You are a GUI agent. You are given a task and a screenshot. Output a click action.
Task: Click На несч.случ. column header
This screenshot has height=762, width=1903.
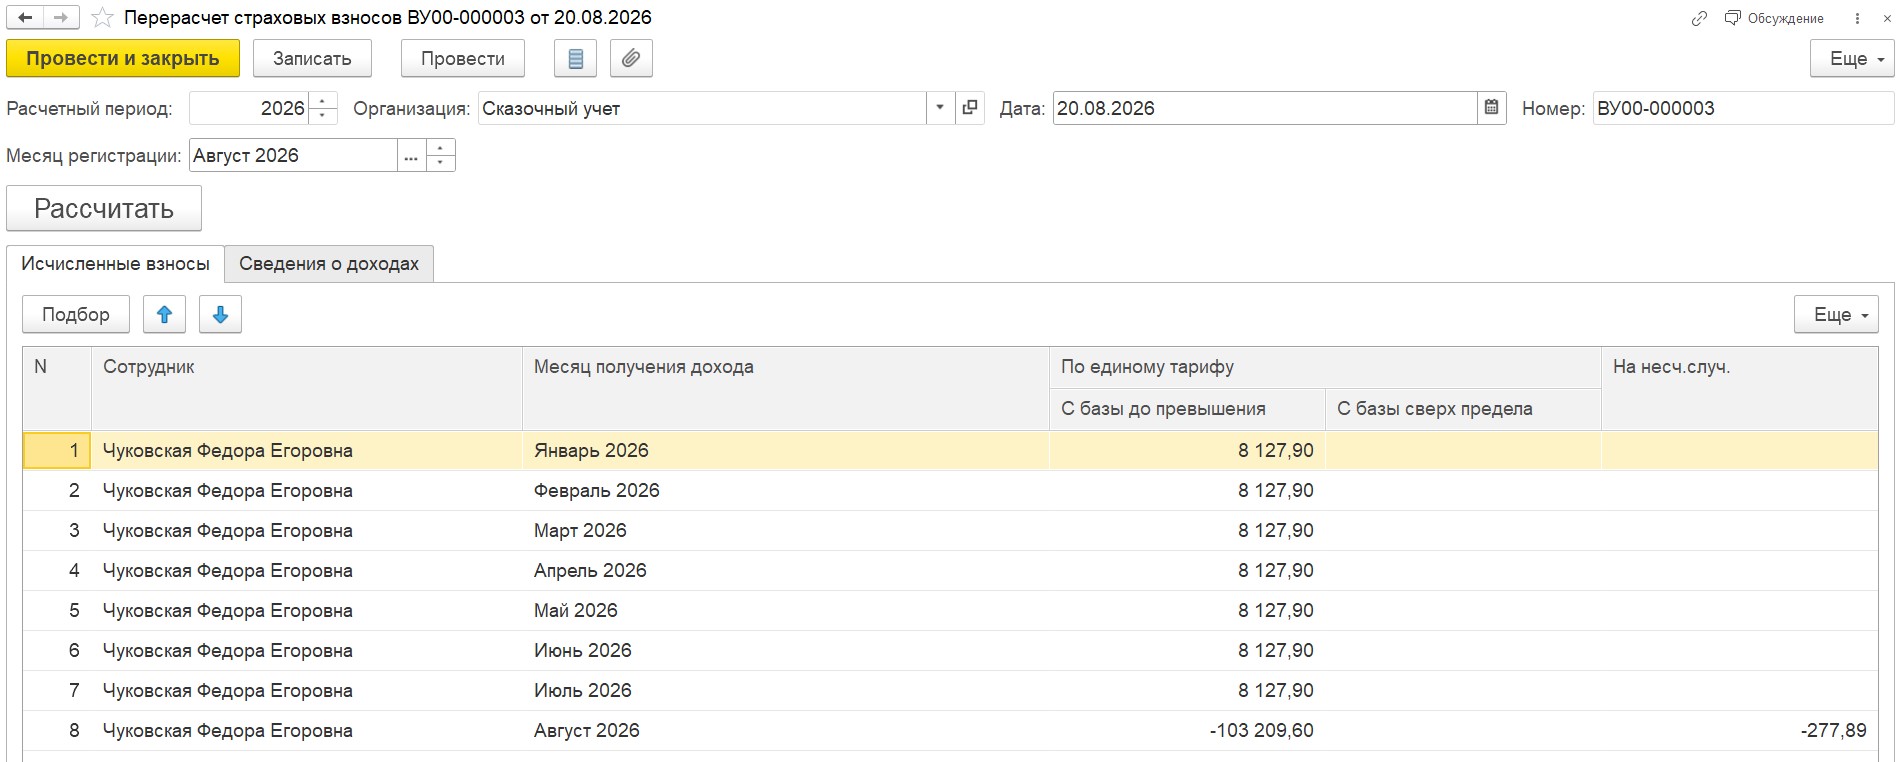tap(1740, 388)
